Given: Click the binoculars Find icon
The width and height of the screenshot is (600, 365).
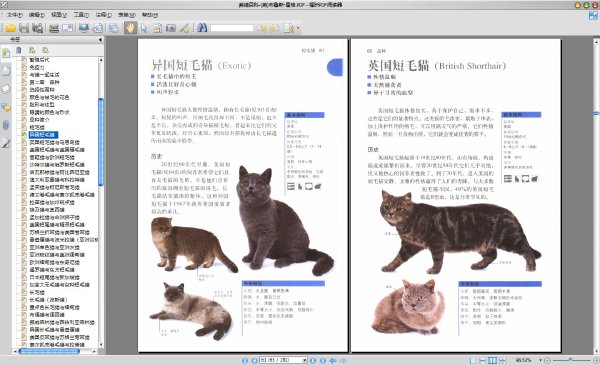Looking at the screenshot, I should (202, 28).
